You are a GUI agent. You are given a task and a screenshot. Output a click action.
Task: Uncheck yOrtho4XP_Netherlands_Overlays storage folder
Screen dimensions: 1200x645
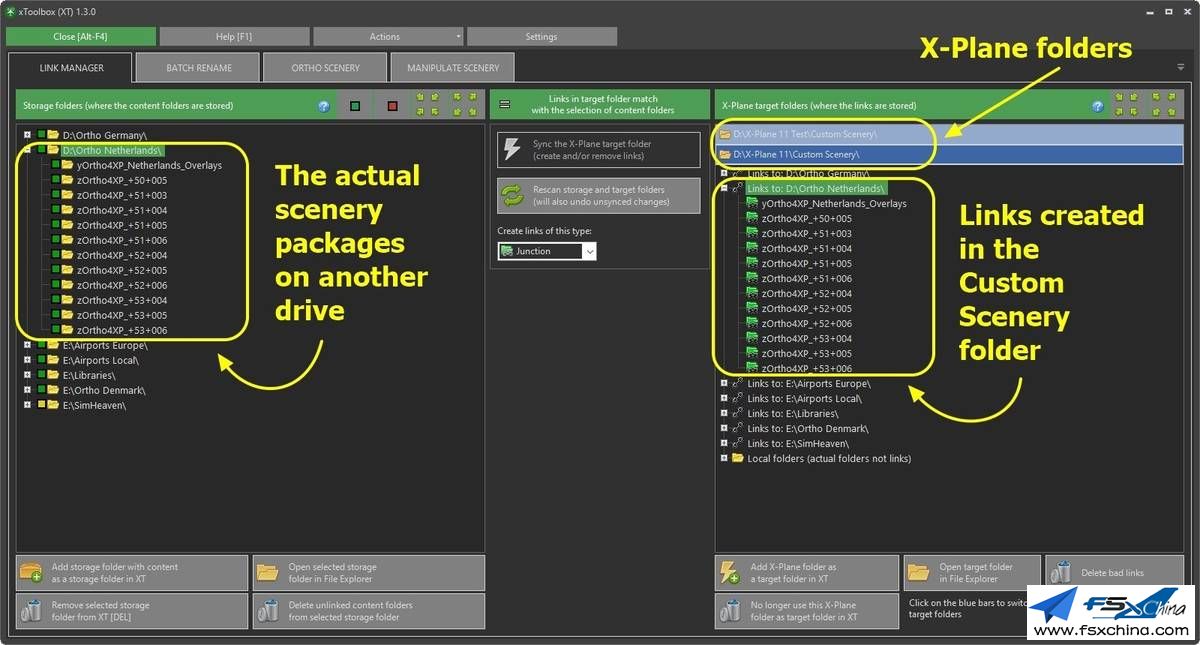(x=56, y=165)
